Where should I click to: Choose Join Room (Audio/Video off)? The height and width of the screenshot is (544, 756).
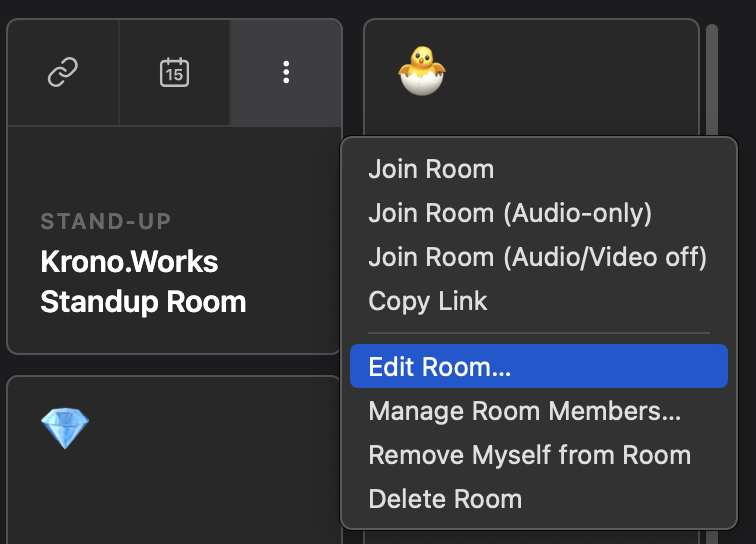(x=537, y=257)
